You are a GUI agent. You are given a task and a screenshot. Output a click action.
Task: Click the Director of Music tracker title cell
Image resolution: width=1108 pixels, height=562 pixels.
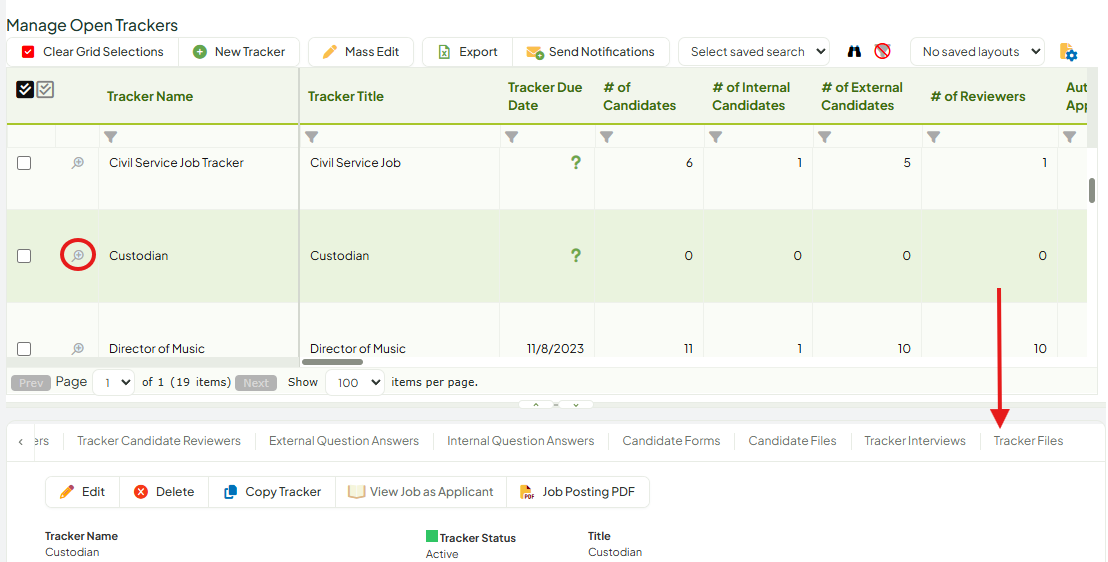coord(358,349)
